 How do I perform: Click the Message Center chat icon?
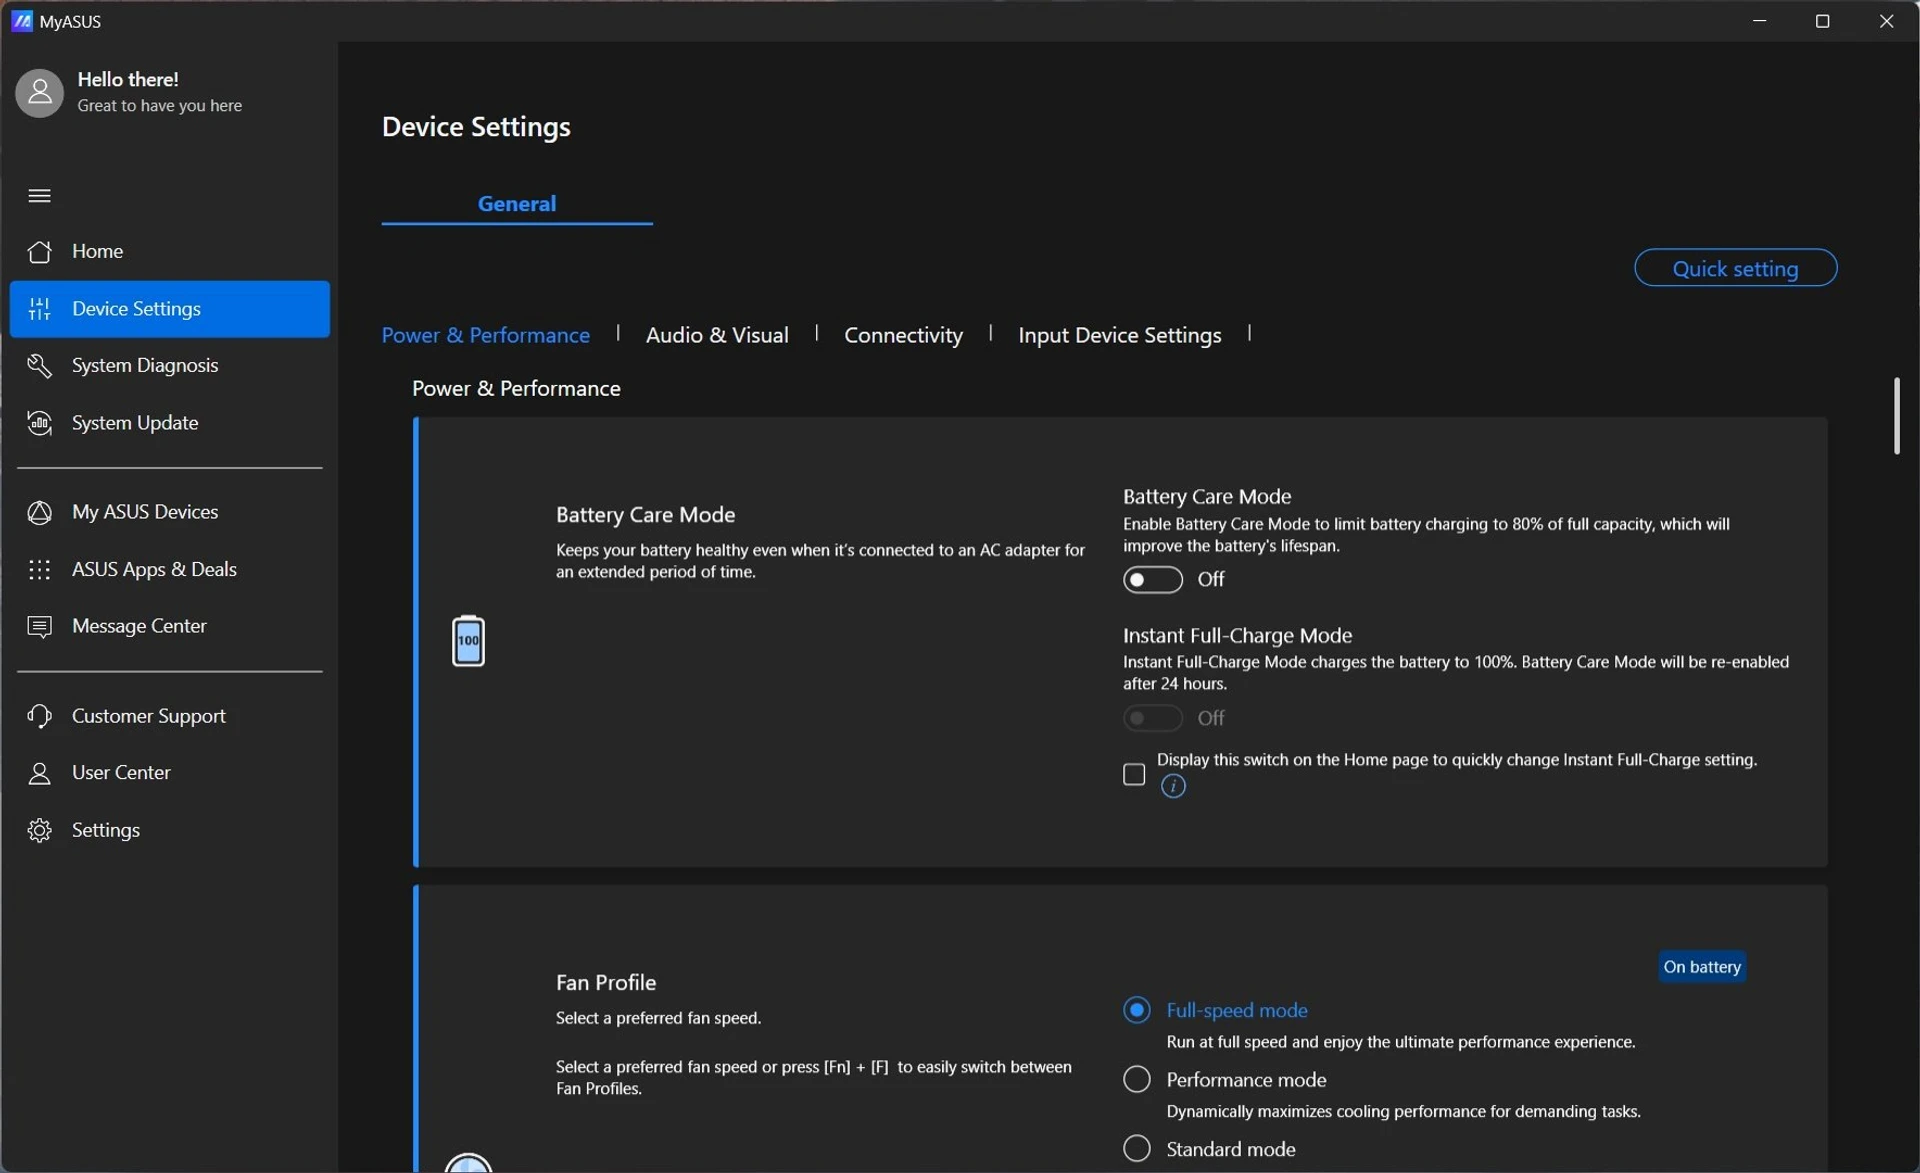tap(40, 627)
